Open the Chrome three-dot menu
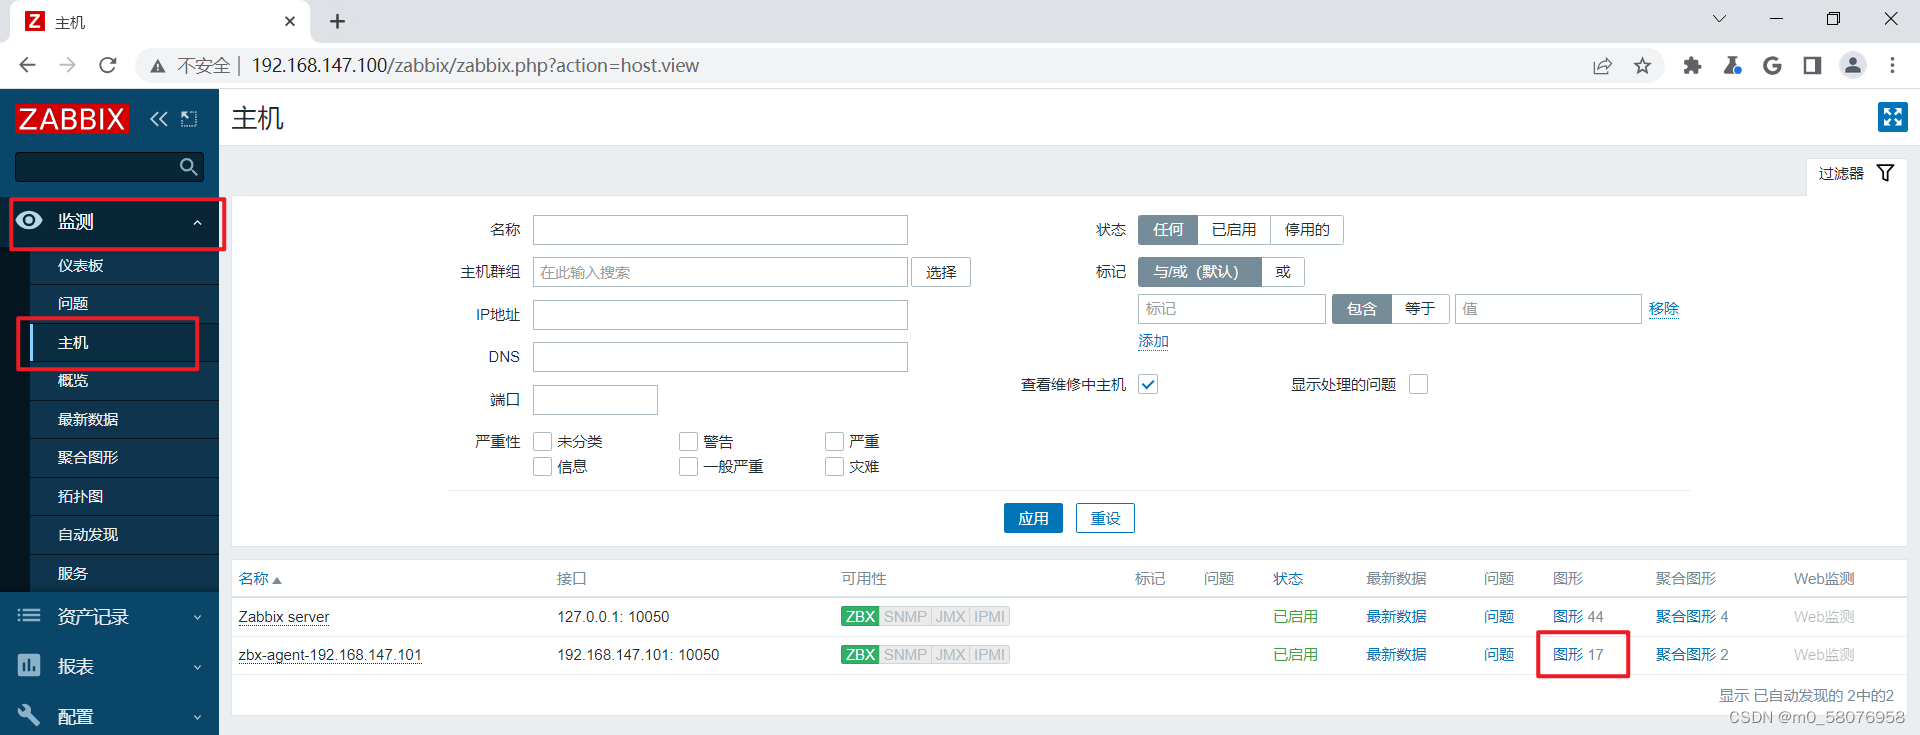Image resolution: width=1920 pixels, height=735 pixels. 1892,66
